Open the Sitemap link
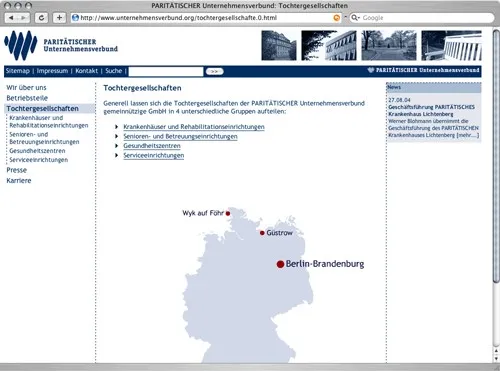500x371 pixels. 18,71
